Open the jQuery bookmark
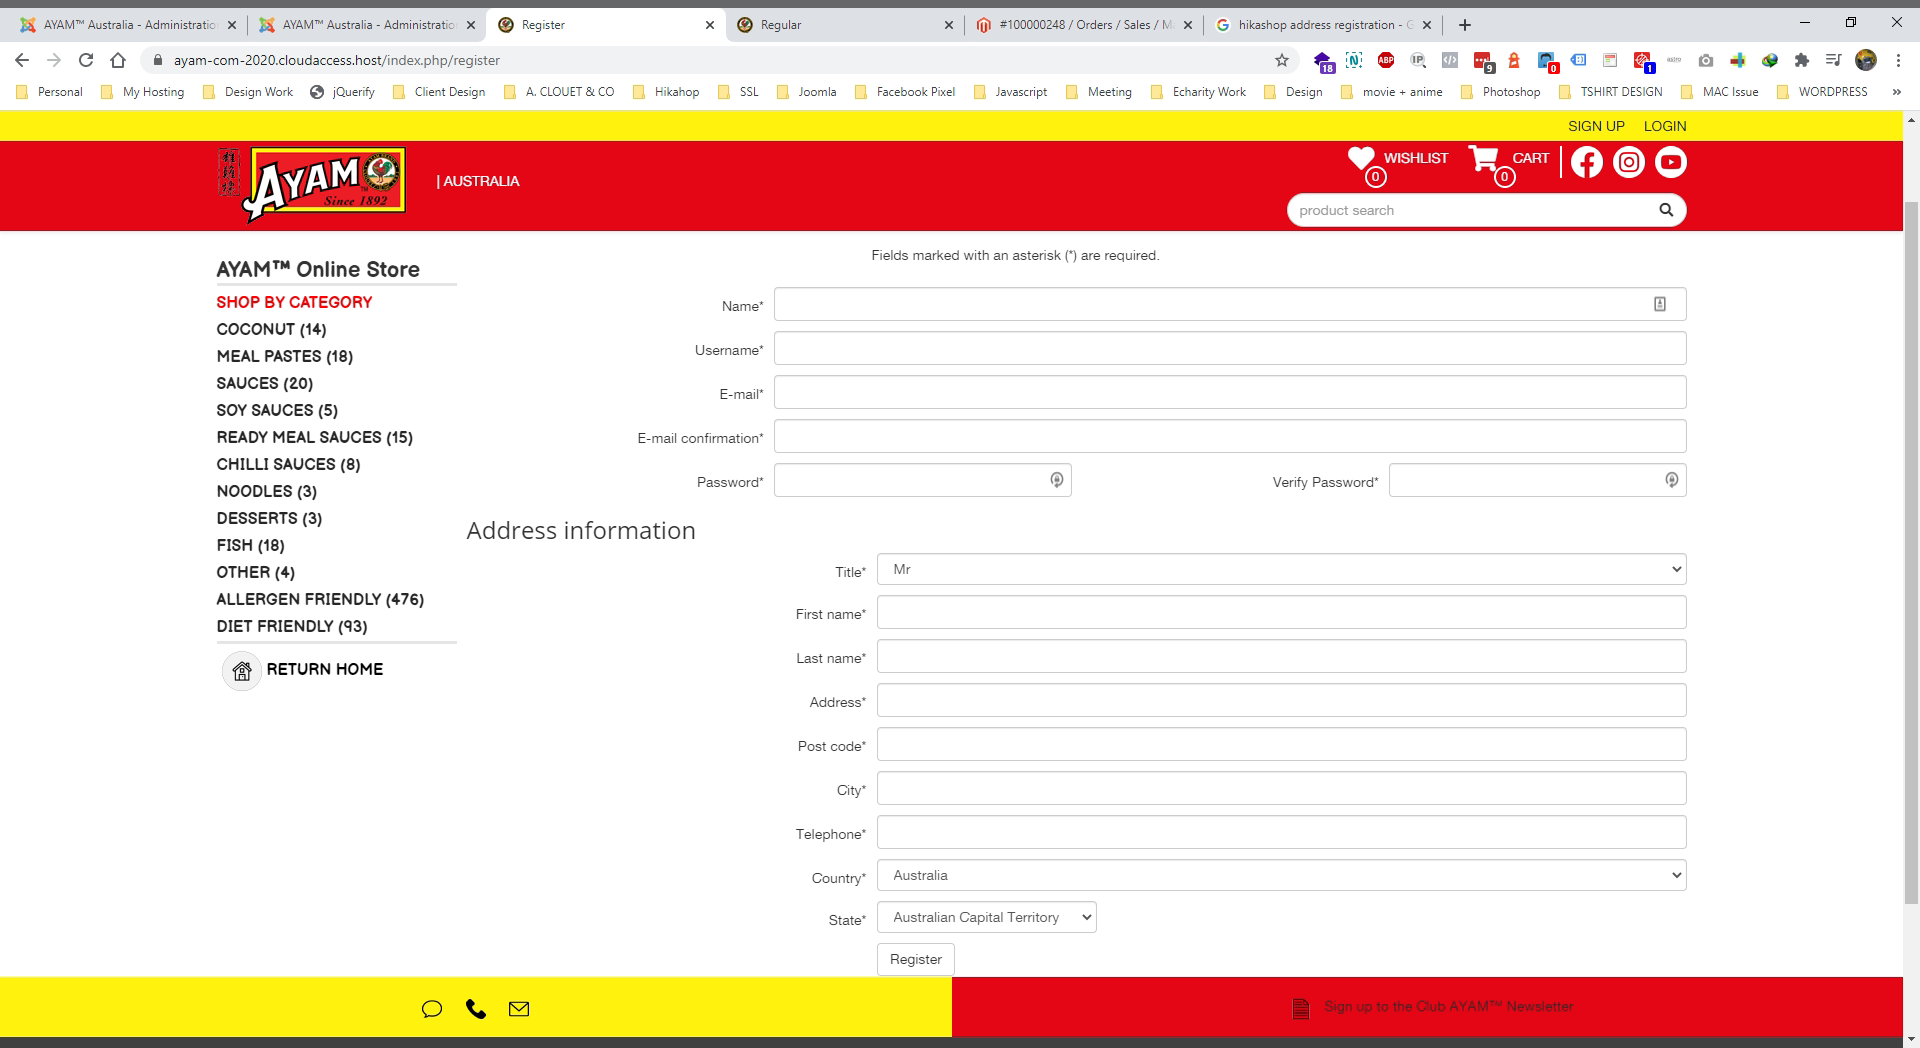This screenshot has width=1920, height=1048. point(343,92)
